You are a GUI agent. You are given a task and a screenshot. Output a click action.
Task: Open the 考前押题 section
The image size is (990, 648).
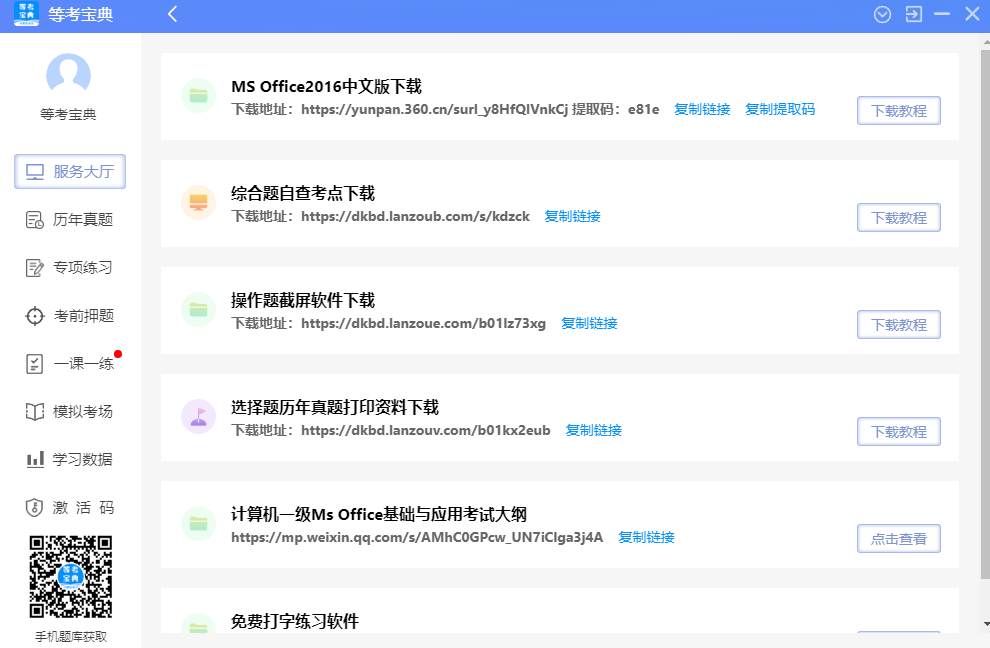tap(70, 315)
